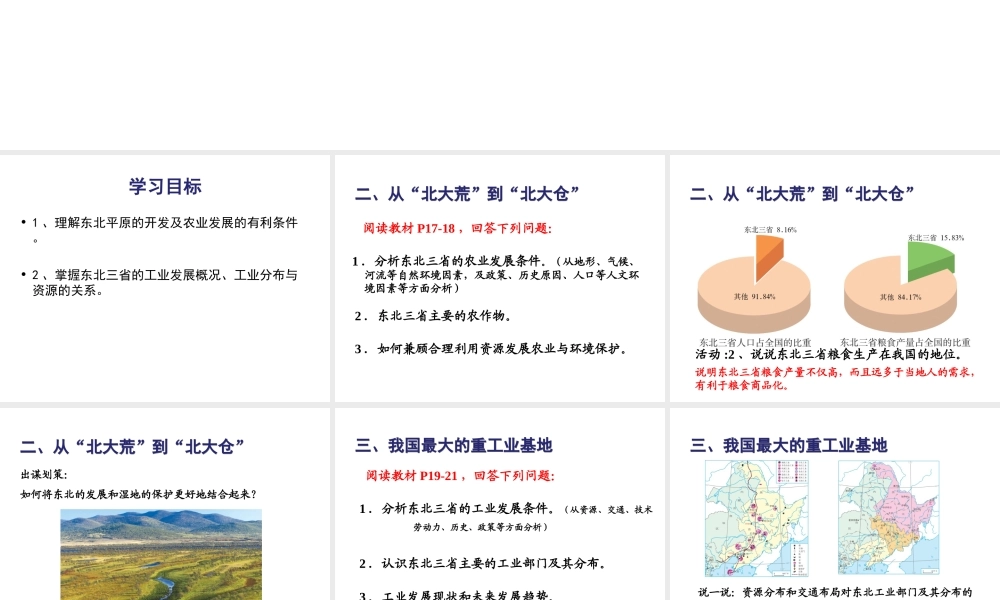Click the red 阅读教材 P19-21 heading
Viewport: 1000px width, 600px height.
460,476
